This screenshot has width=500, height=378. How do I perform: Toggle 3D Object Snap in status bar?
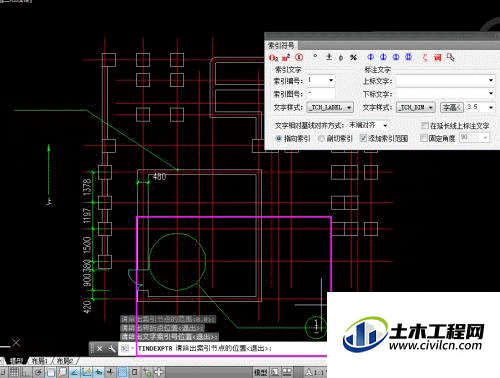pos(63,372)
